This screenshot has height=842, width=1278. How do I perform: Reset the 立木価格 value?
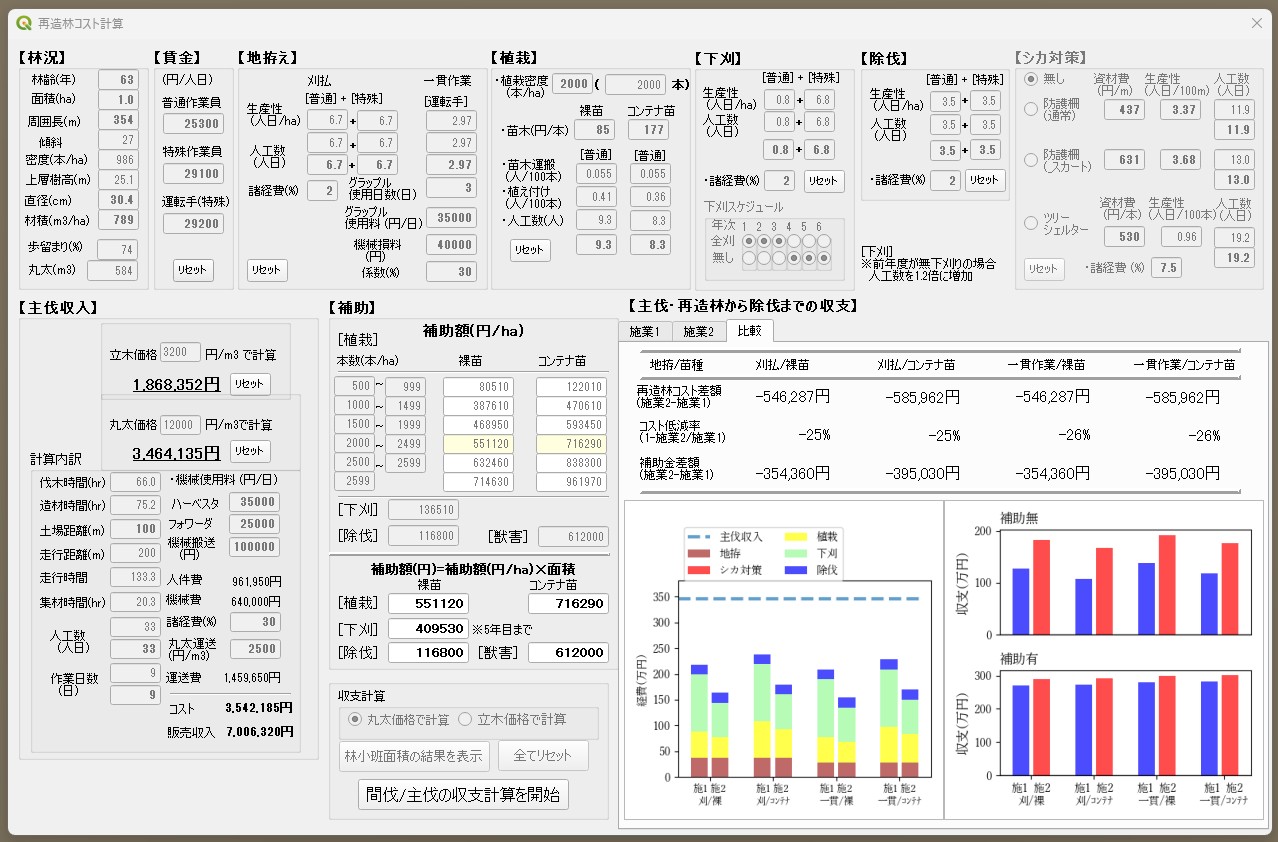click(x=250, y=384)
